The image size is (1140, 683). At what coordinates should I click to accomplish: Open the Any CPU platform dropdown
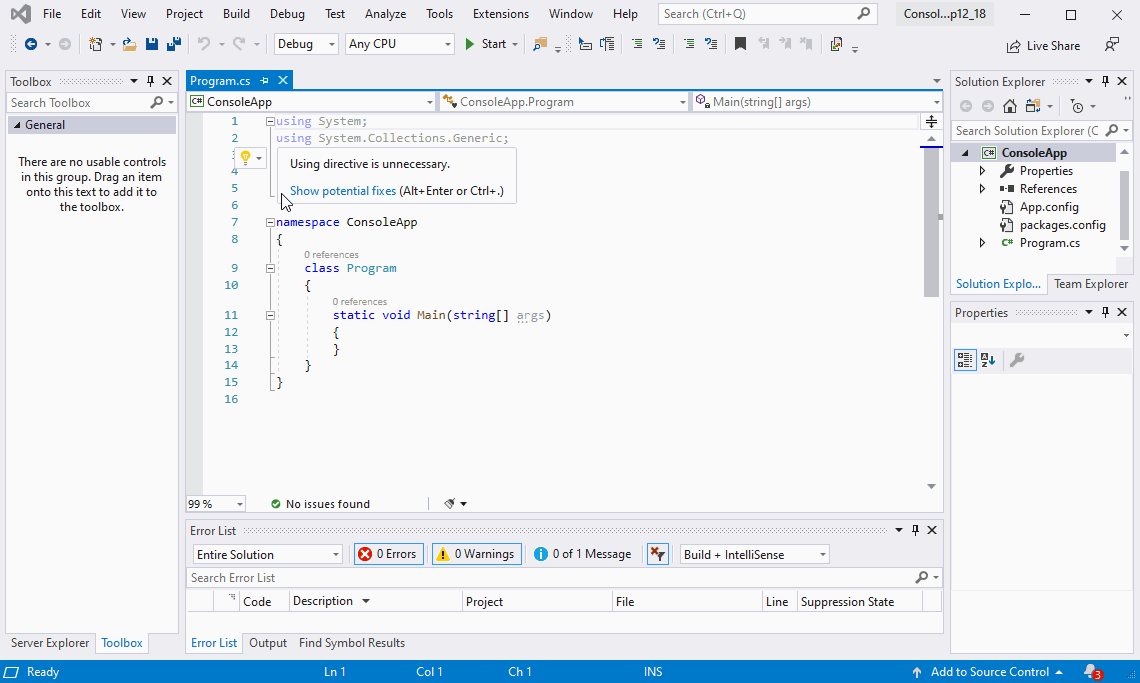(x=400, y=44)
